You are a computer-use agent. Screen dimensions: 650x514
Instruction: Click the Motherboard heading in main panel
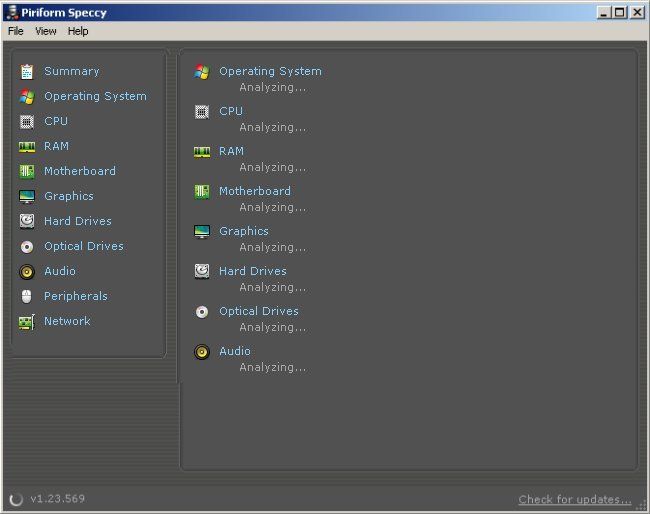255,191
